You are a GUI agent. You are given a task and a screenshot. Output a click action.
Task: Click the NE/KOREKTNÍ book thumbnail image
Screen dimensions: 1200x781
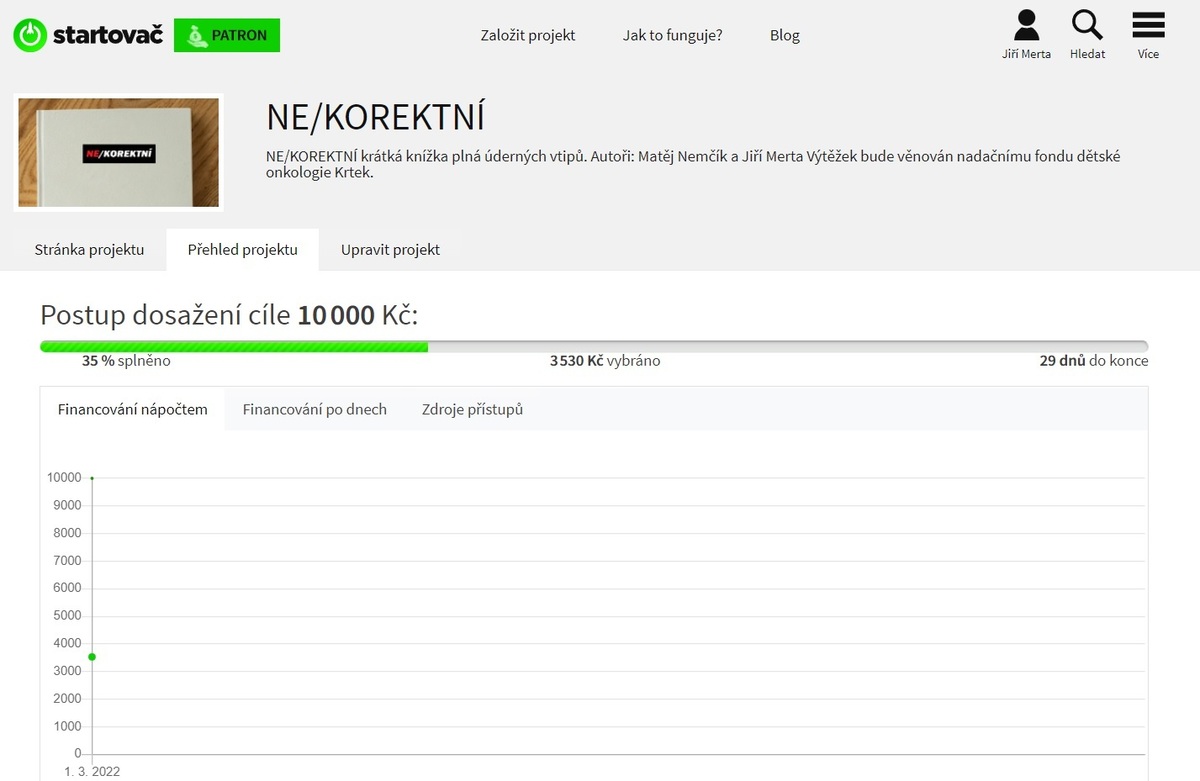[118, 153]
